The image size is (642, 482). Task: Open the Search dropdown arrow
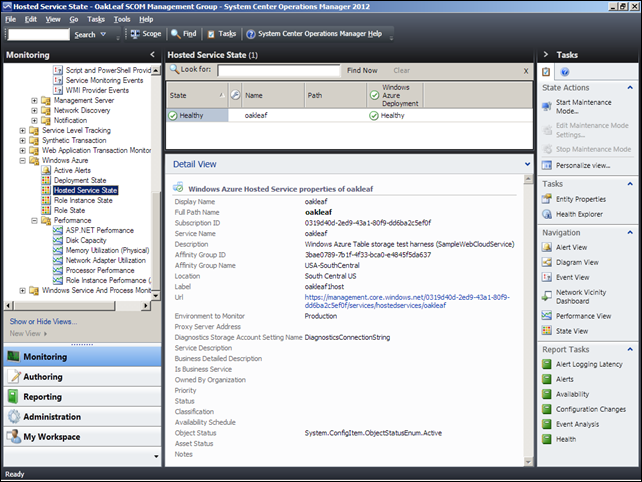(x=103, y=34)
